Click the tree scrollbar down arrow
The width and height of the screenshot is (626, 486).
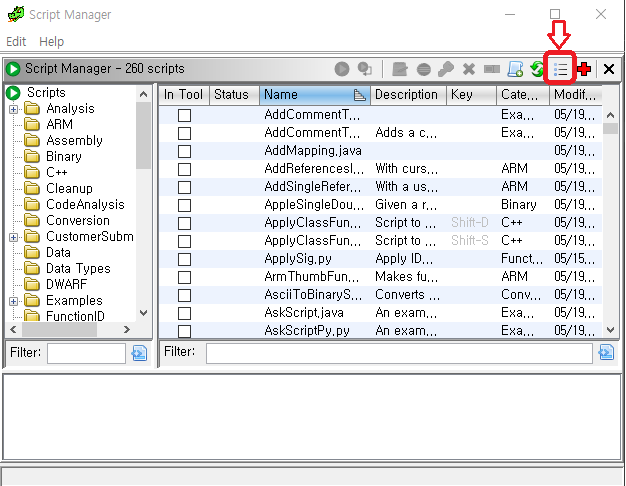coord(143,313)
